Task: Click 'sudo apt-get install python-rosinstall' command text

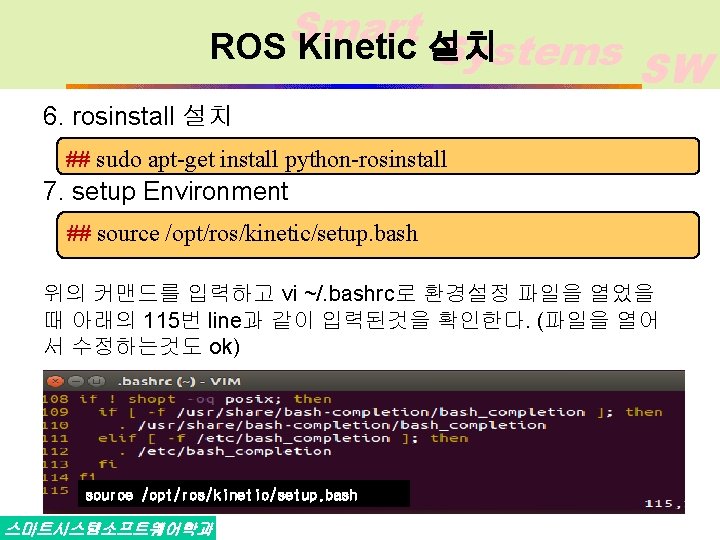Action: click(271, 160)
